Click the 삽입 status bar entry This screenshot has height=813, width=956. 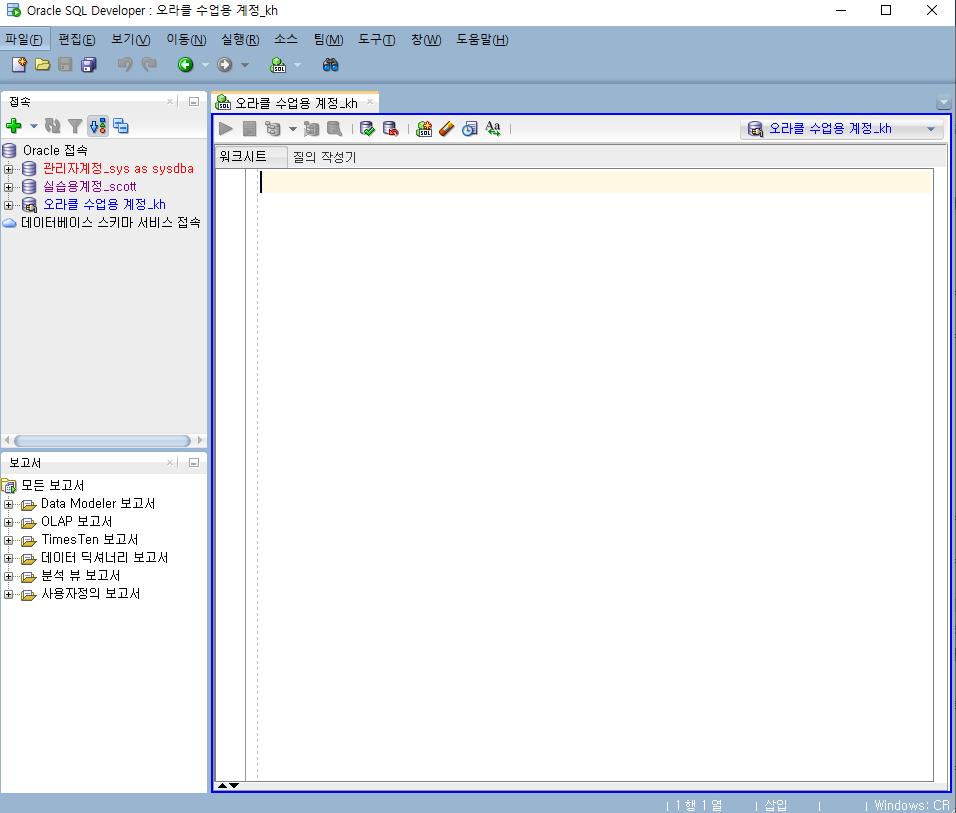pyautogui.click(x=776, y=805)
